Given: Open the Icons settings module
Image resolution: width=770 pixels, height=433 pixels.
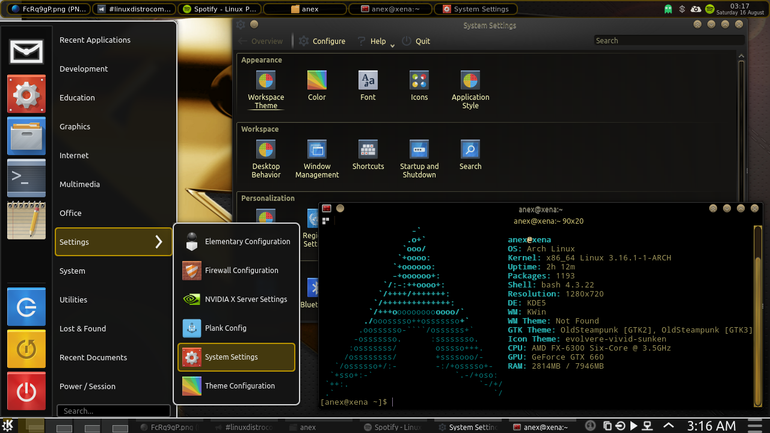Looking at the screenshot, I should coord(419,86).
